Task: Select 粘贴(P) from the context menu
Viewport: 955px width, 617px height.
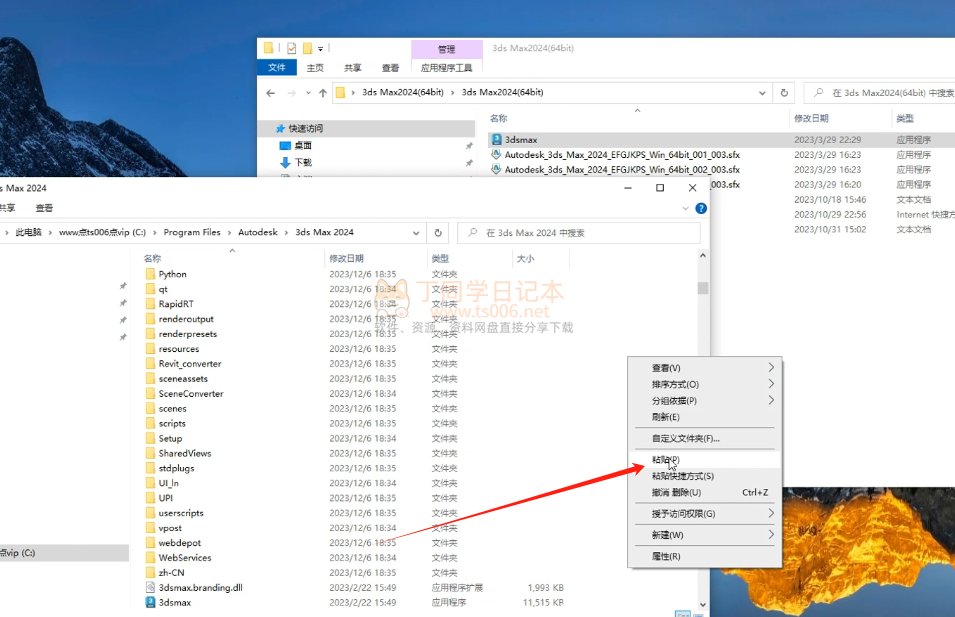Action: click(666, 460)
